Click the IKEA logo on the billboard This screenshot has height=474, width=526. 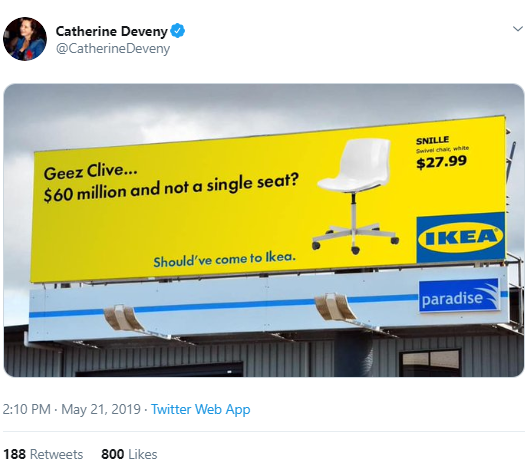(461, 237)
